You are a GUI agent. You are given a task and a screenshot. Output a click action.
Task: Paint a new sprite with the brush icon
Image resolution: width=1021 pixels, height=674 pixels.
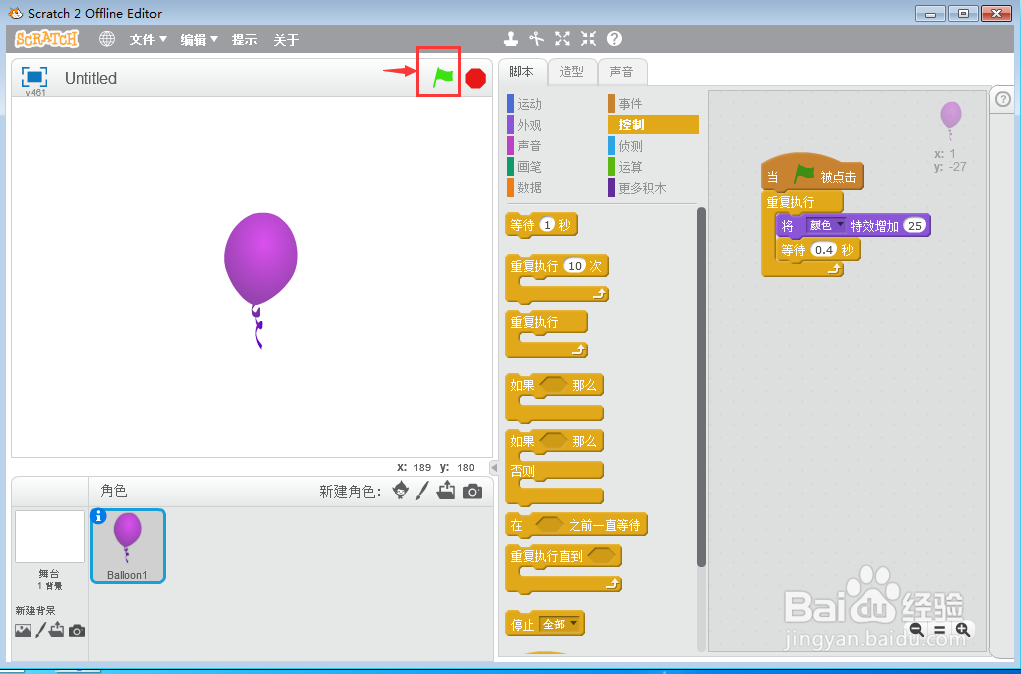[x=420, y=490]
